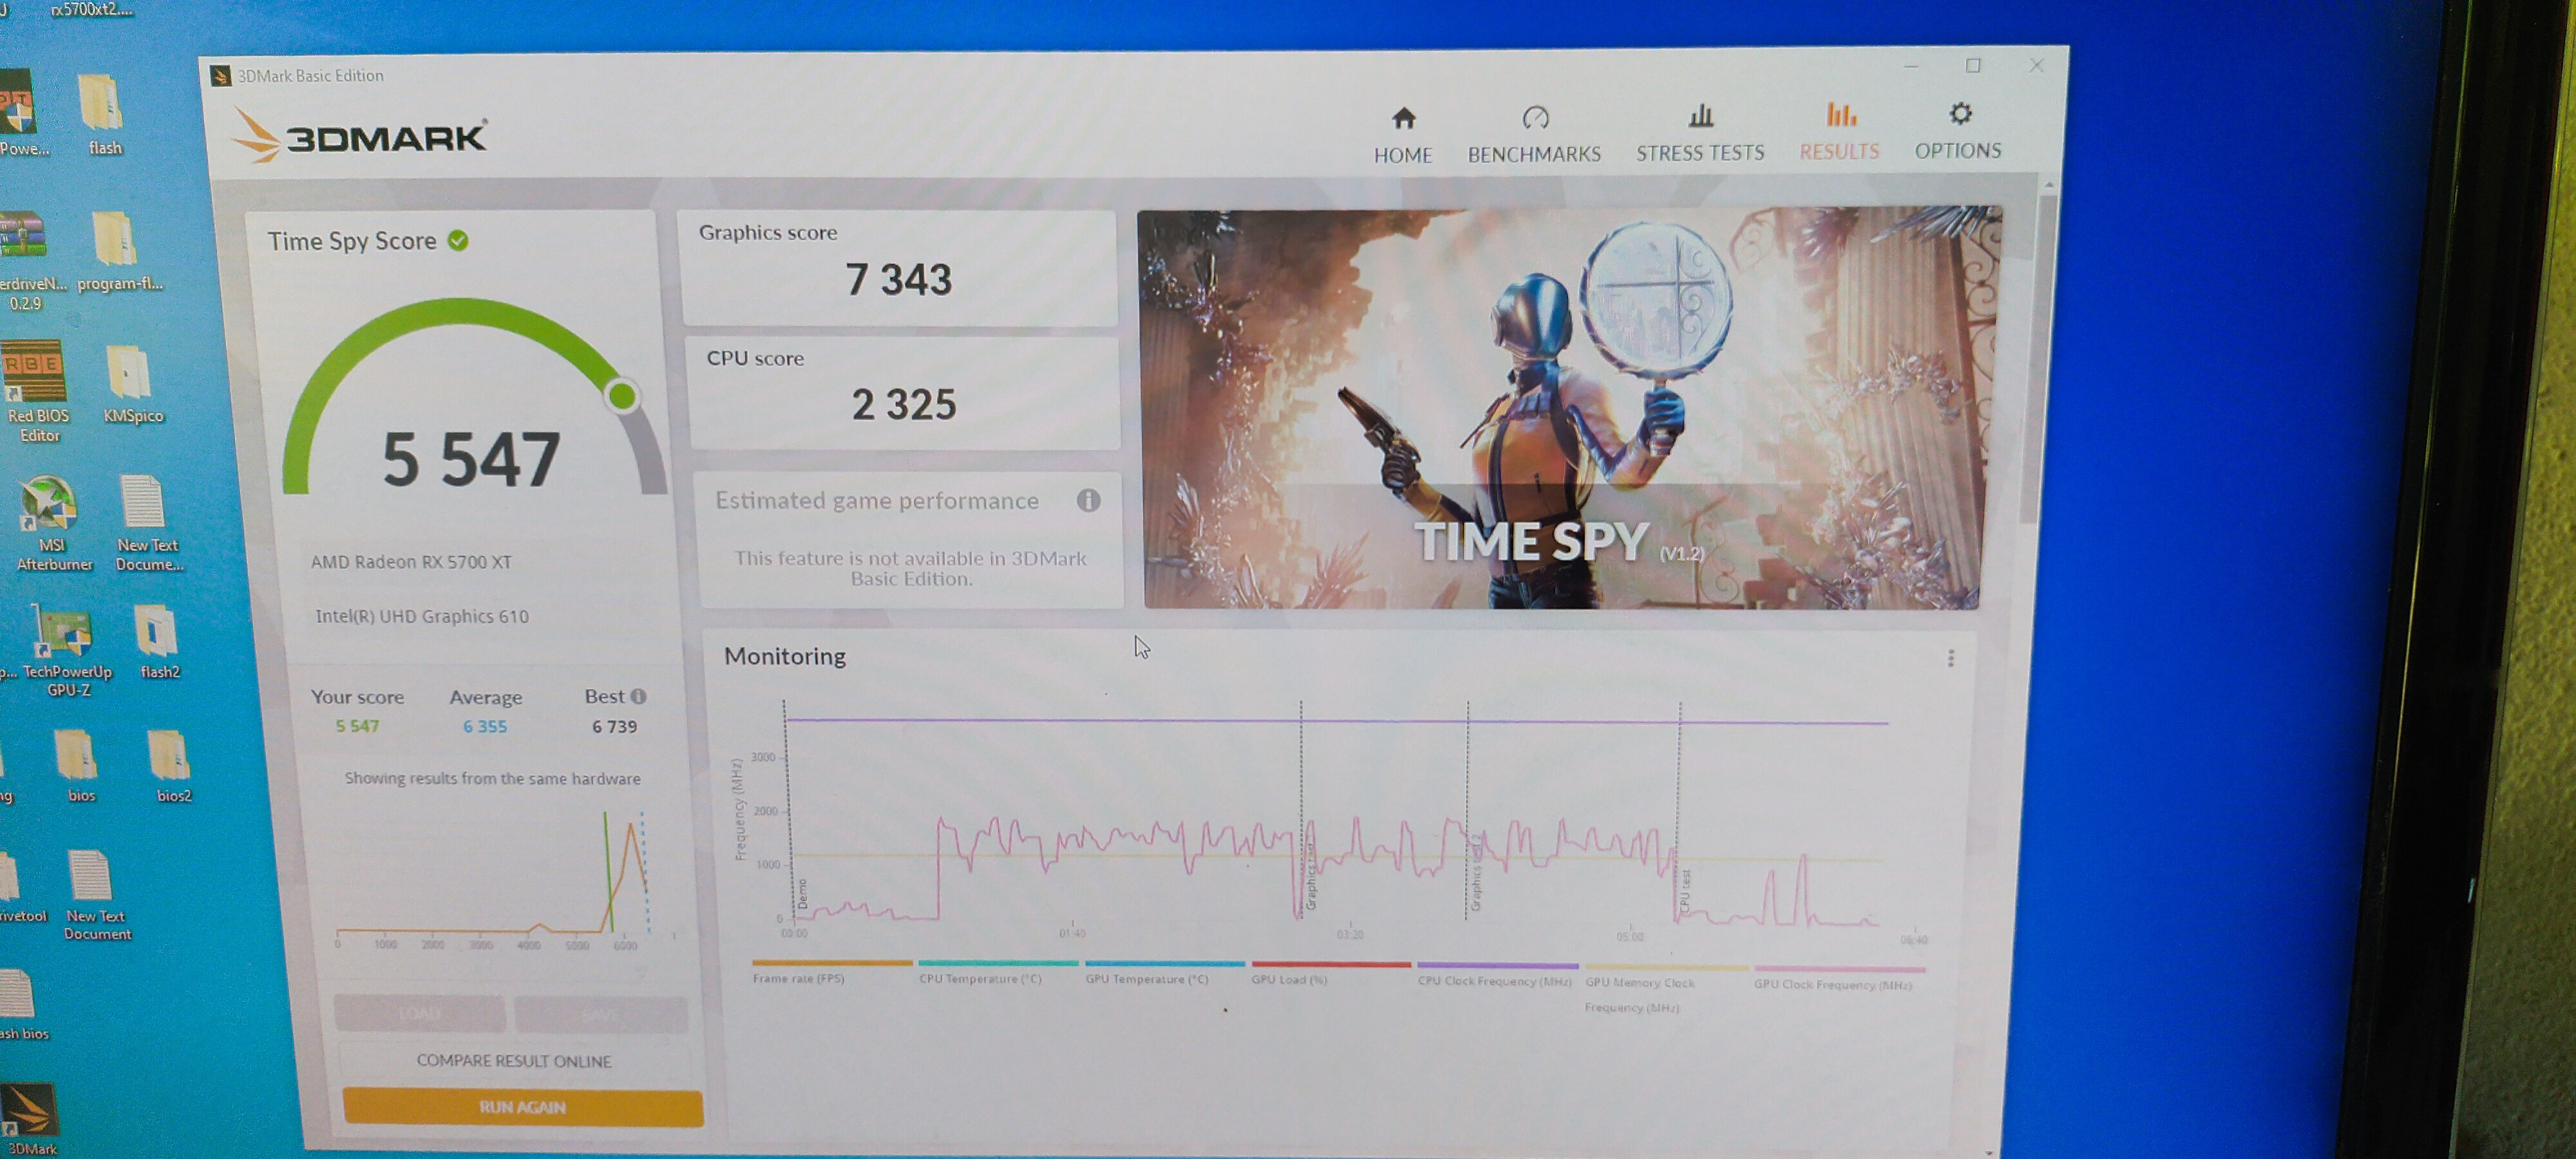
Task: Toggle CPU Temperature legend series
Action: coord(980,979)
